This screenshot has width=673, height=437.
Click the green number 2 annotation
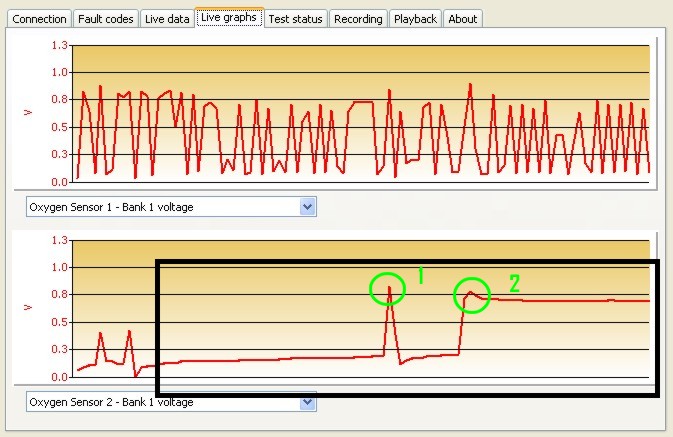pyautogui.click(x=515, y=283)
